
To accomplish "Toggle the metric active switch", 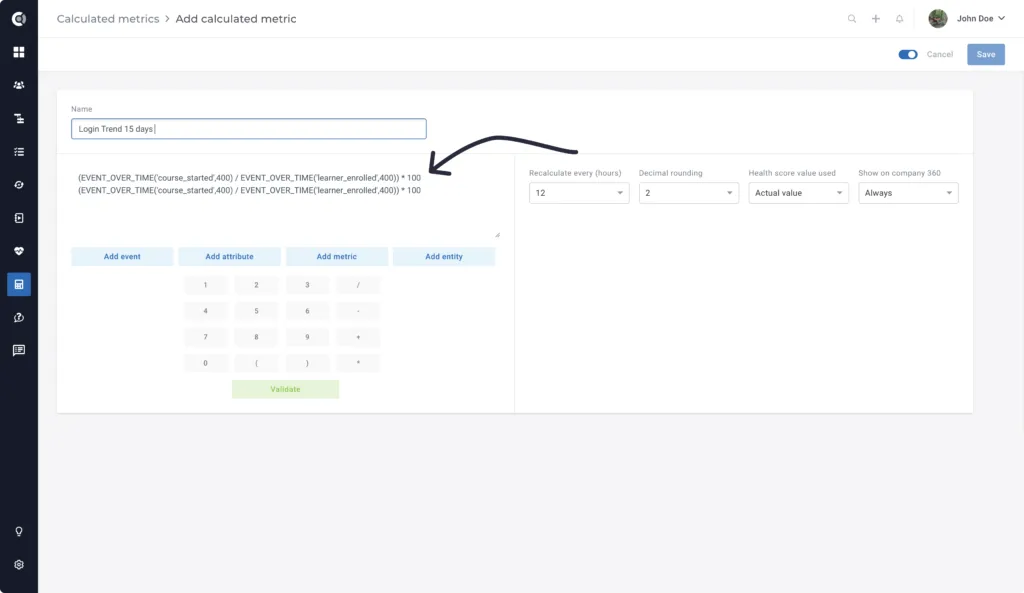I will [x=908, y=54].
